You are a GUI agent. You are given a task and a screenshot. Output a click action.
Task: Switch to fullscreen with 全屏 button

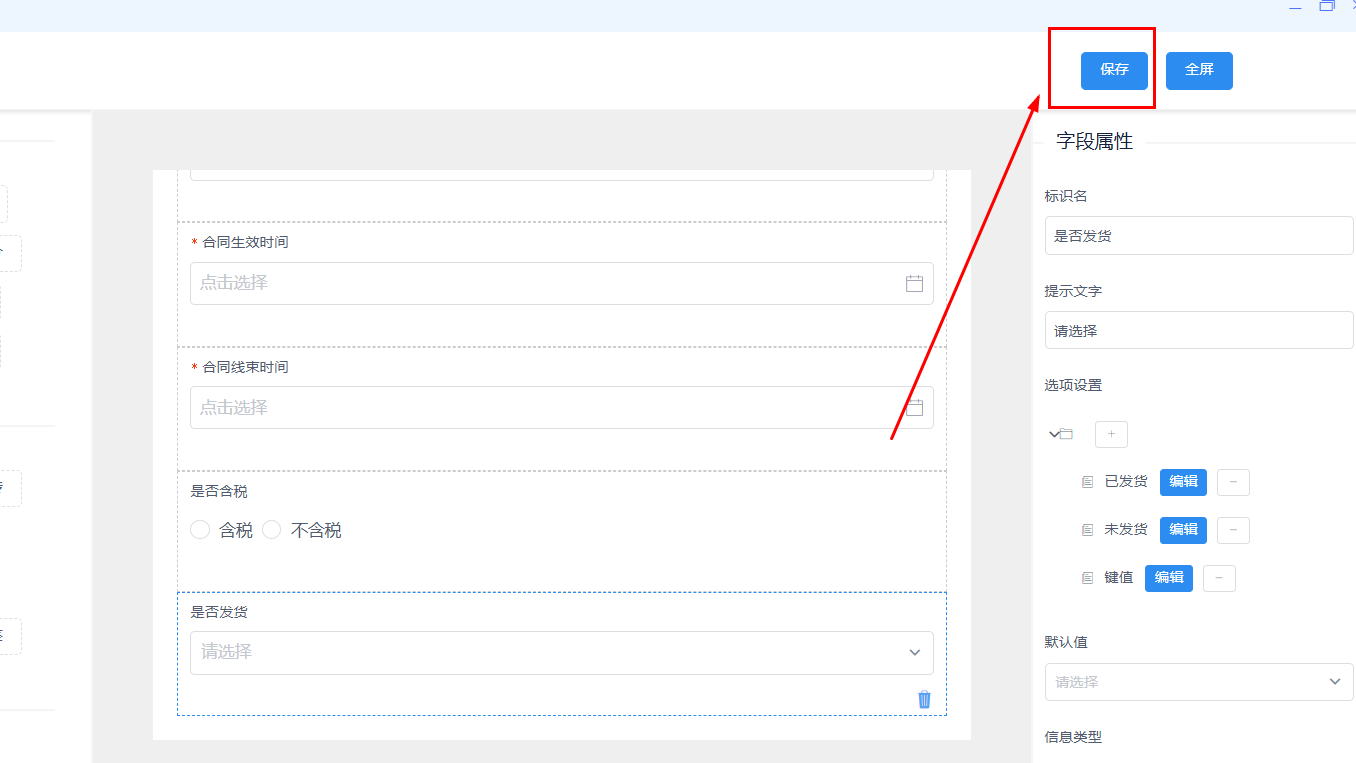coord(1199,70)
